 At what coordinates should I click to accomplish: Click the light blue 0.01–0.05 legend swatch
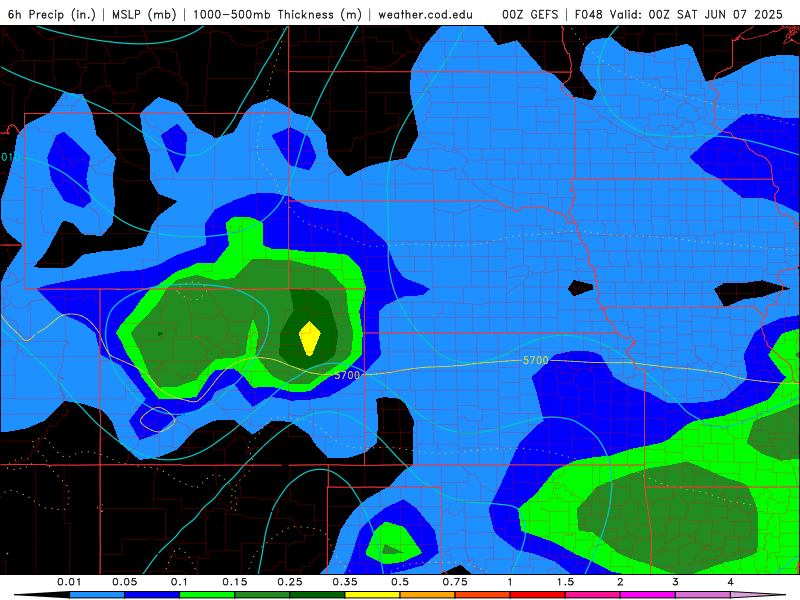point(97,595)
